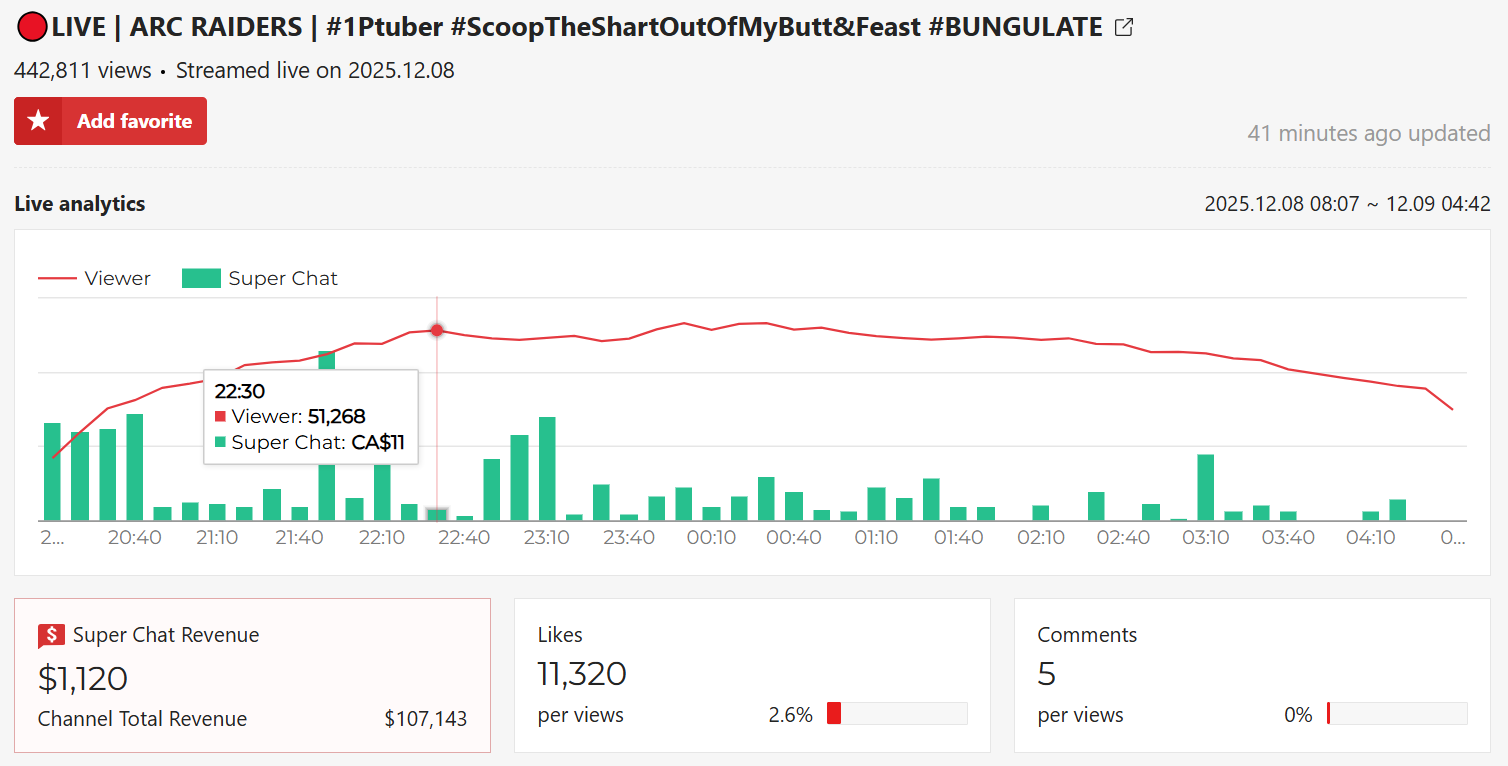1508x766 pixels.
Task: Toggle the Viewer series legend label
Action: 117,279
